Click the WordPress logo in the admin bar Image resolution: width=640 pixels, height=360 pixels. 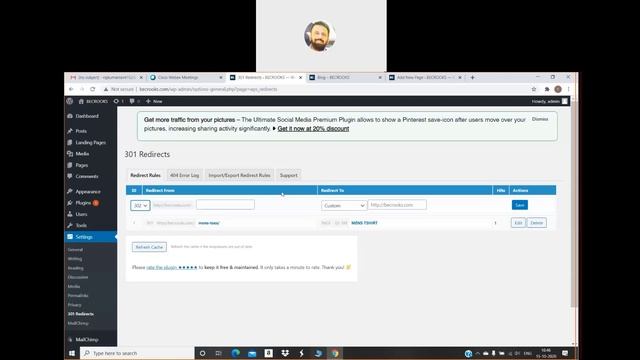click(70, 101)
